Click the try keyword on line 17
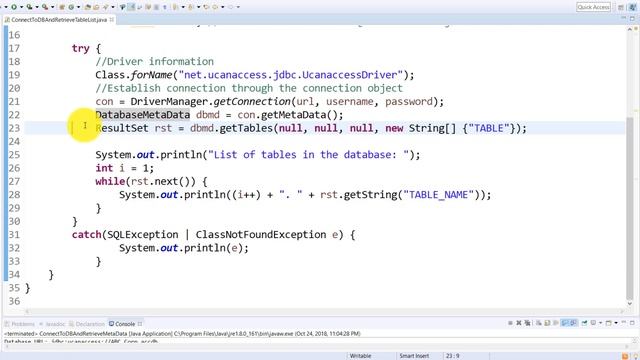The image size is (640, 360). point(80,48)
